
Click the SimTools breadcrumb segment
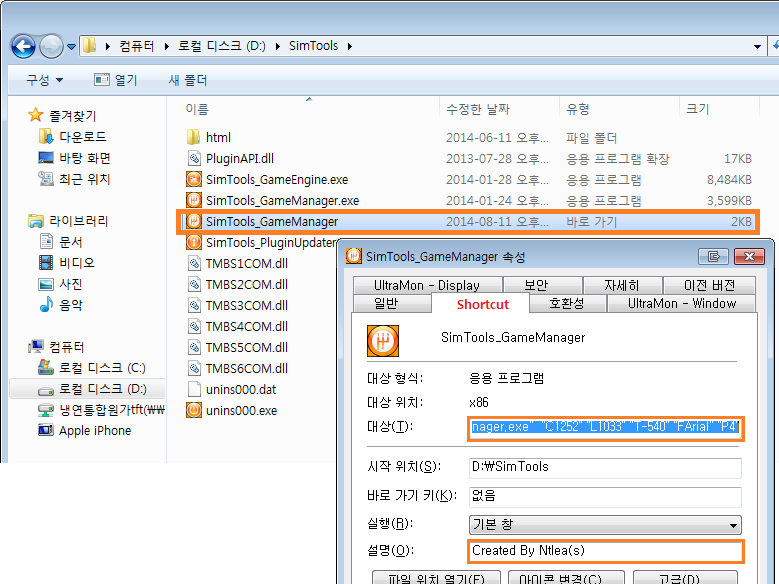[x=313, y=46]
